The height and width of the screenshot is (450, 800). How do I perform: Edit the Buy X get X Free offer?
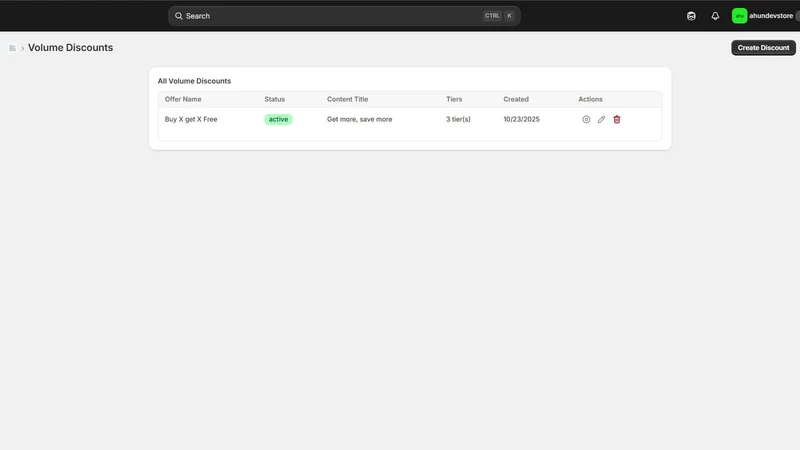point(602,119)
